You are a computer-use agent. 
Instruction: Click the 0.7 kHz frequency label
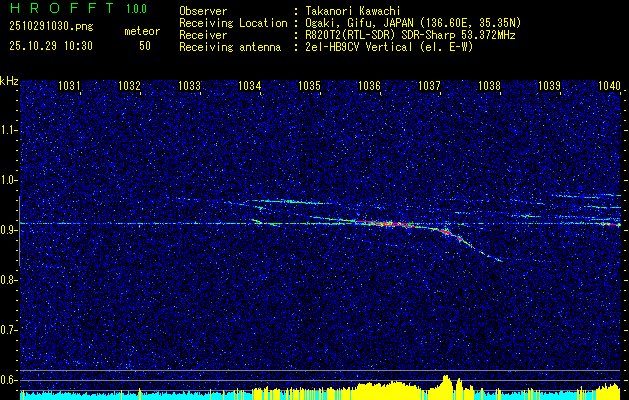(x=7, y=330)
